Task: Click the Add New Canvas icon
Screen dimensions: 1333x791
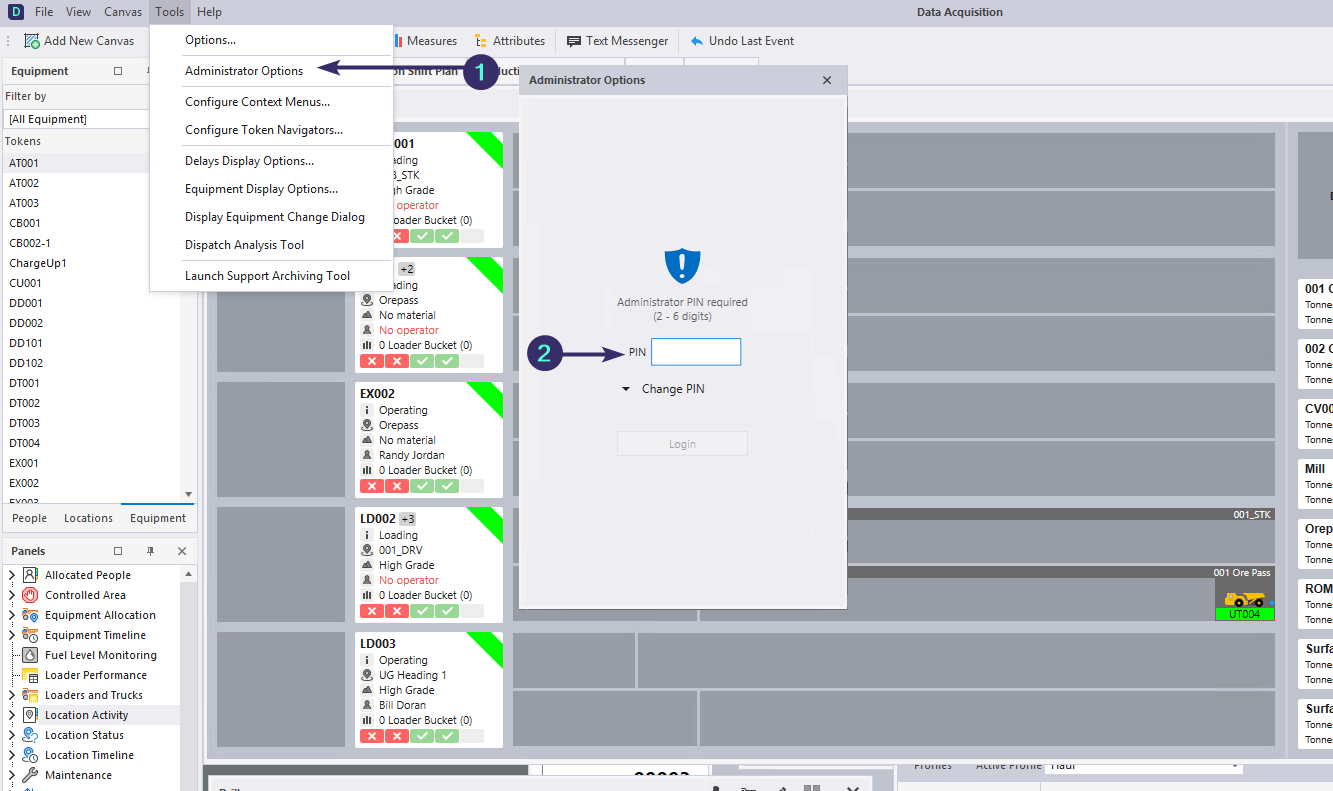Action: [x=30, y=40]
